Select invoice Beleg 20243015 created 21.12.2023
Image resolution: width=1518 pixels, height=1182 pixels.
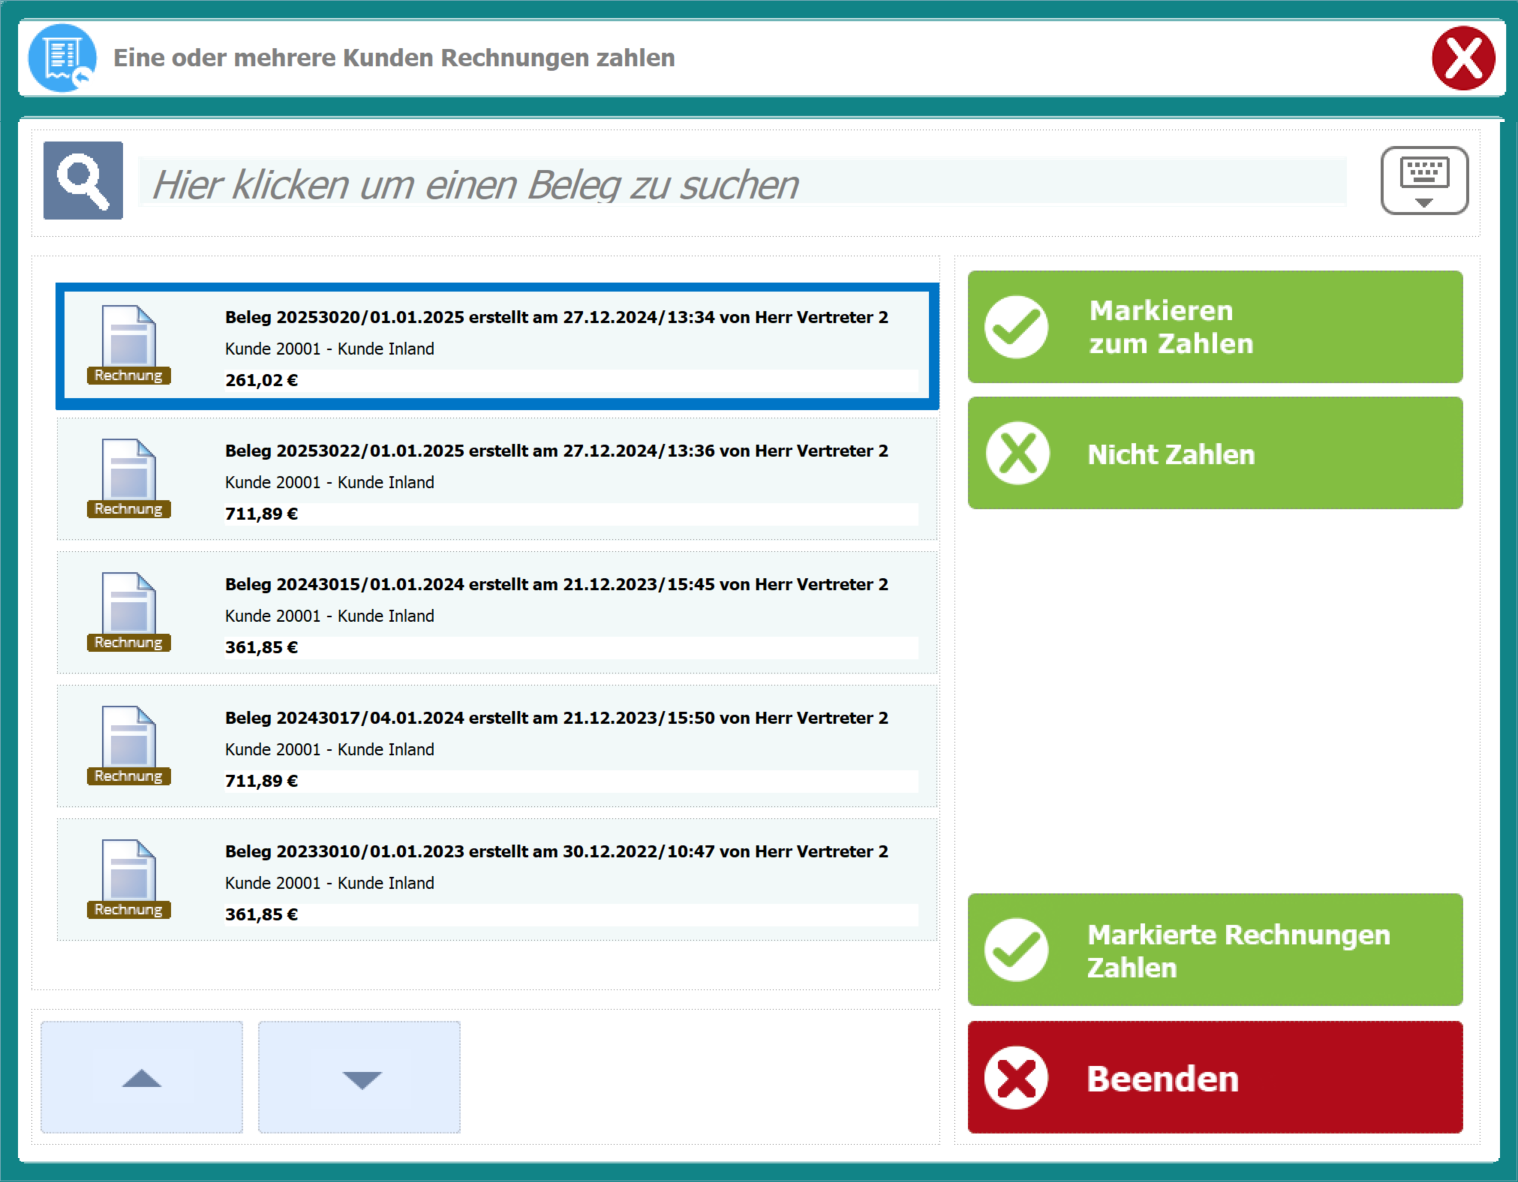(x=556, y=614)
